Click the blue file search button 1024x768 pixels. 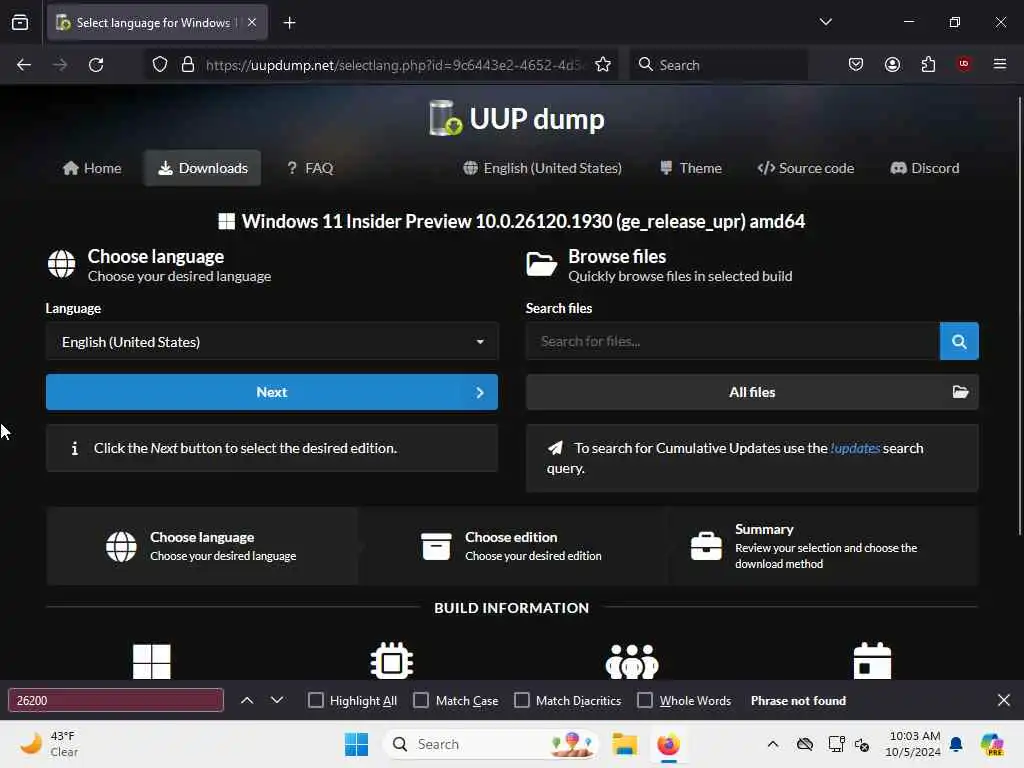click(x=959, y=342)
